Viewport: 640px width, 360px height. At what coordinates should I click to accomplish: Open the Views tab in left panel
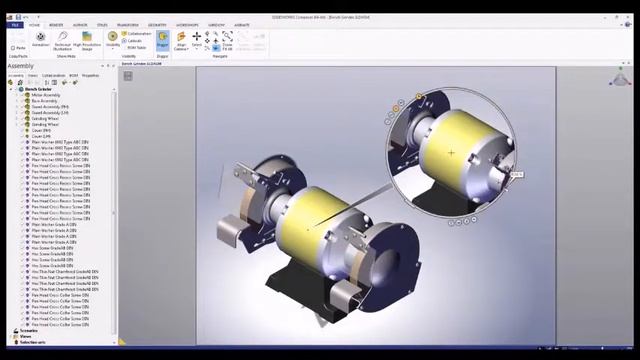33,76
